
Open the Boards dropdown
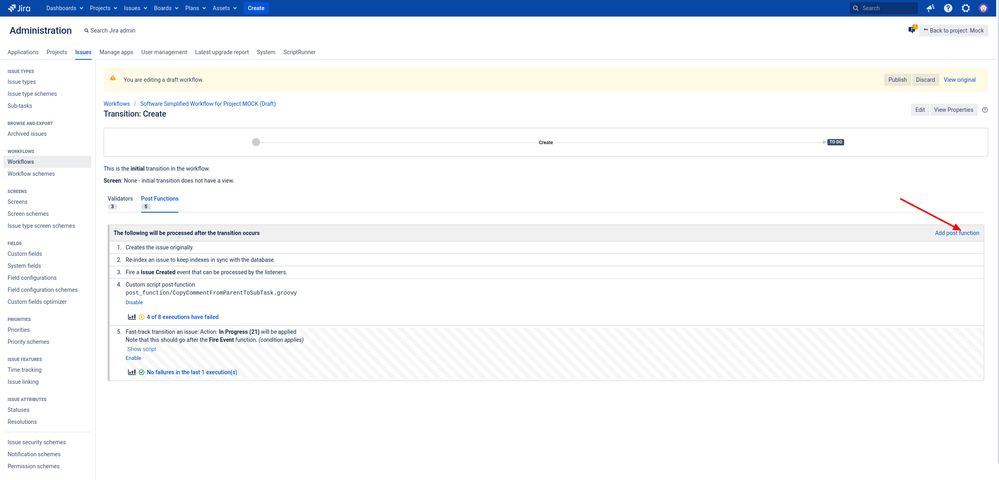166,8
